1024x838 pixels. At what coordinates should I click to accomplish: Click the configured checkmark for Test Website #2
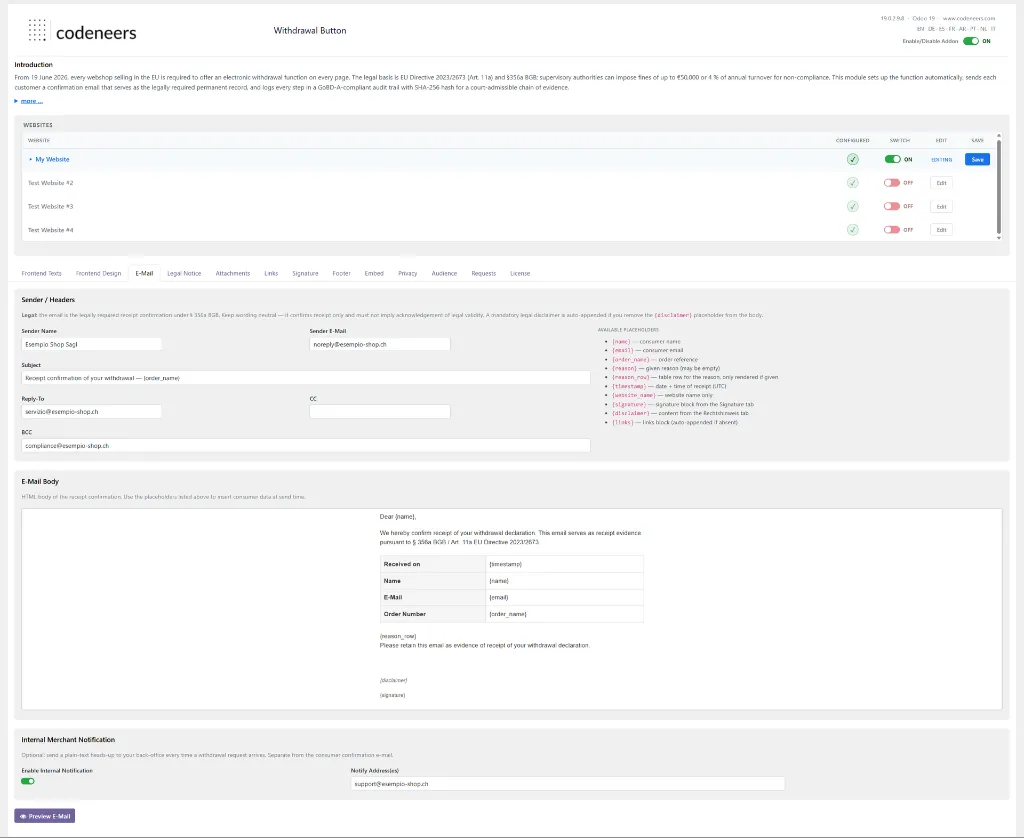[x=852, y=183]
